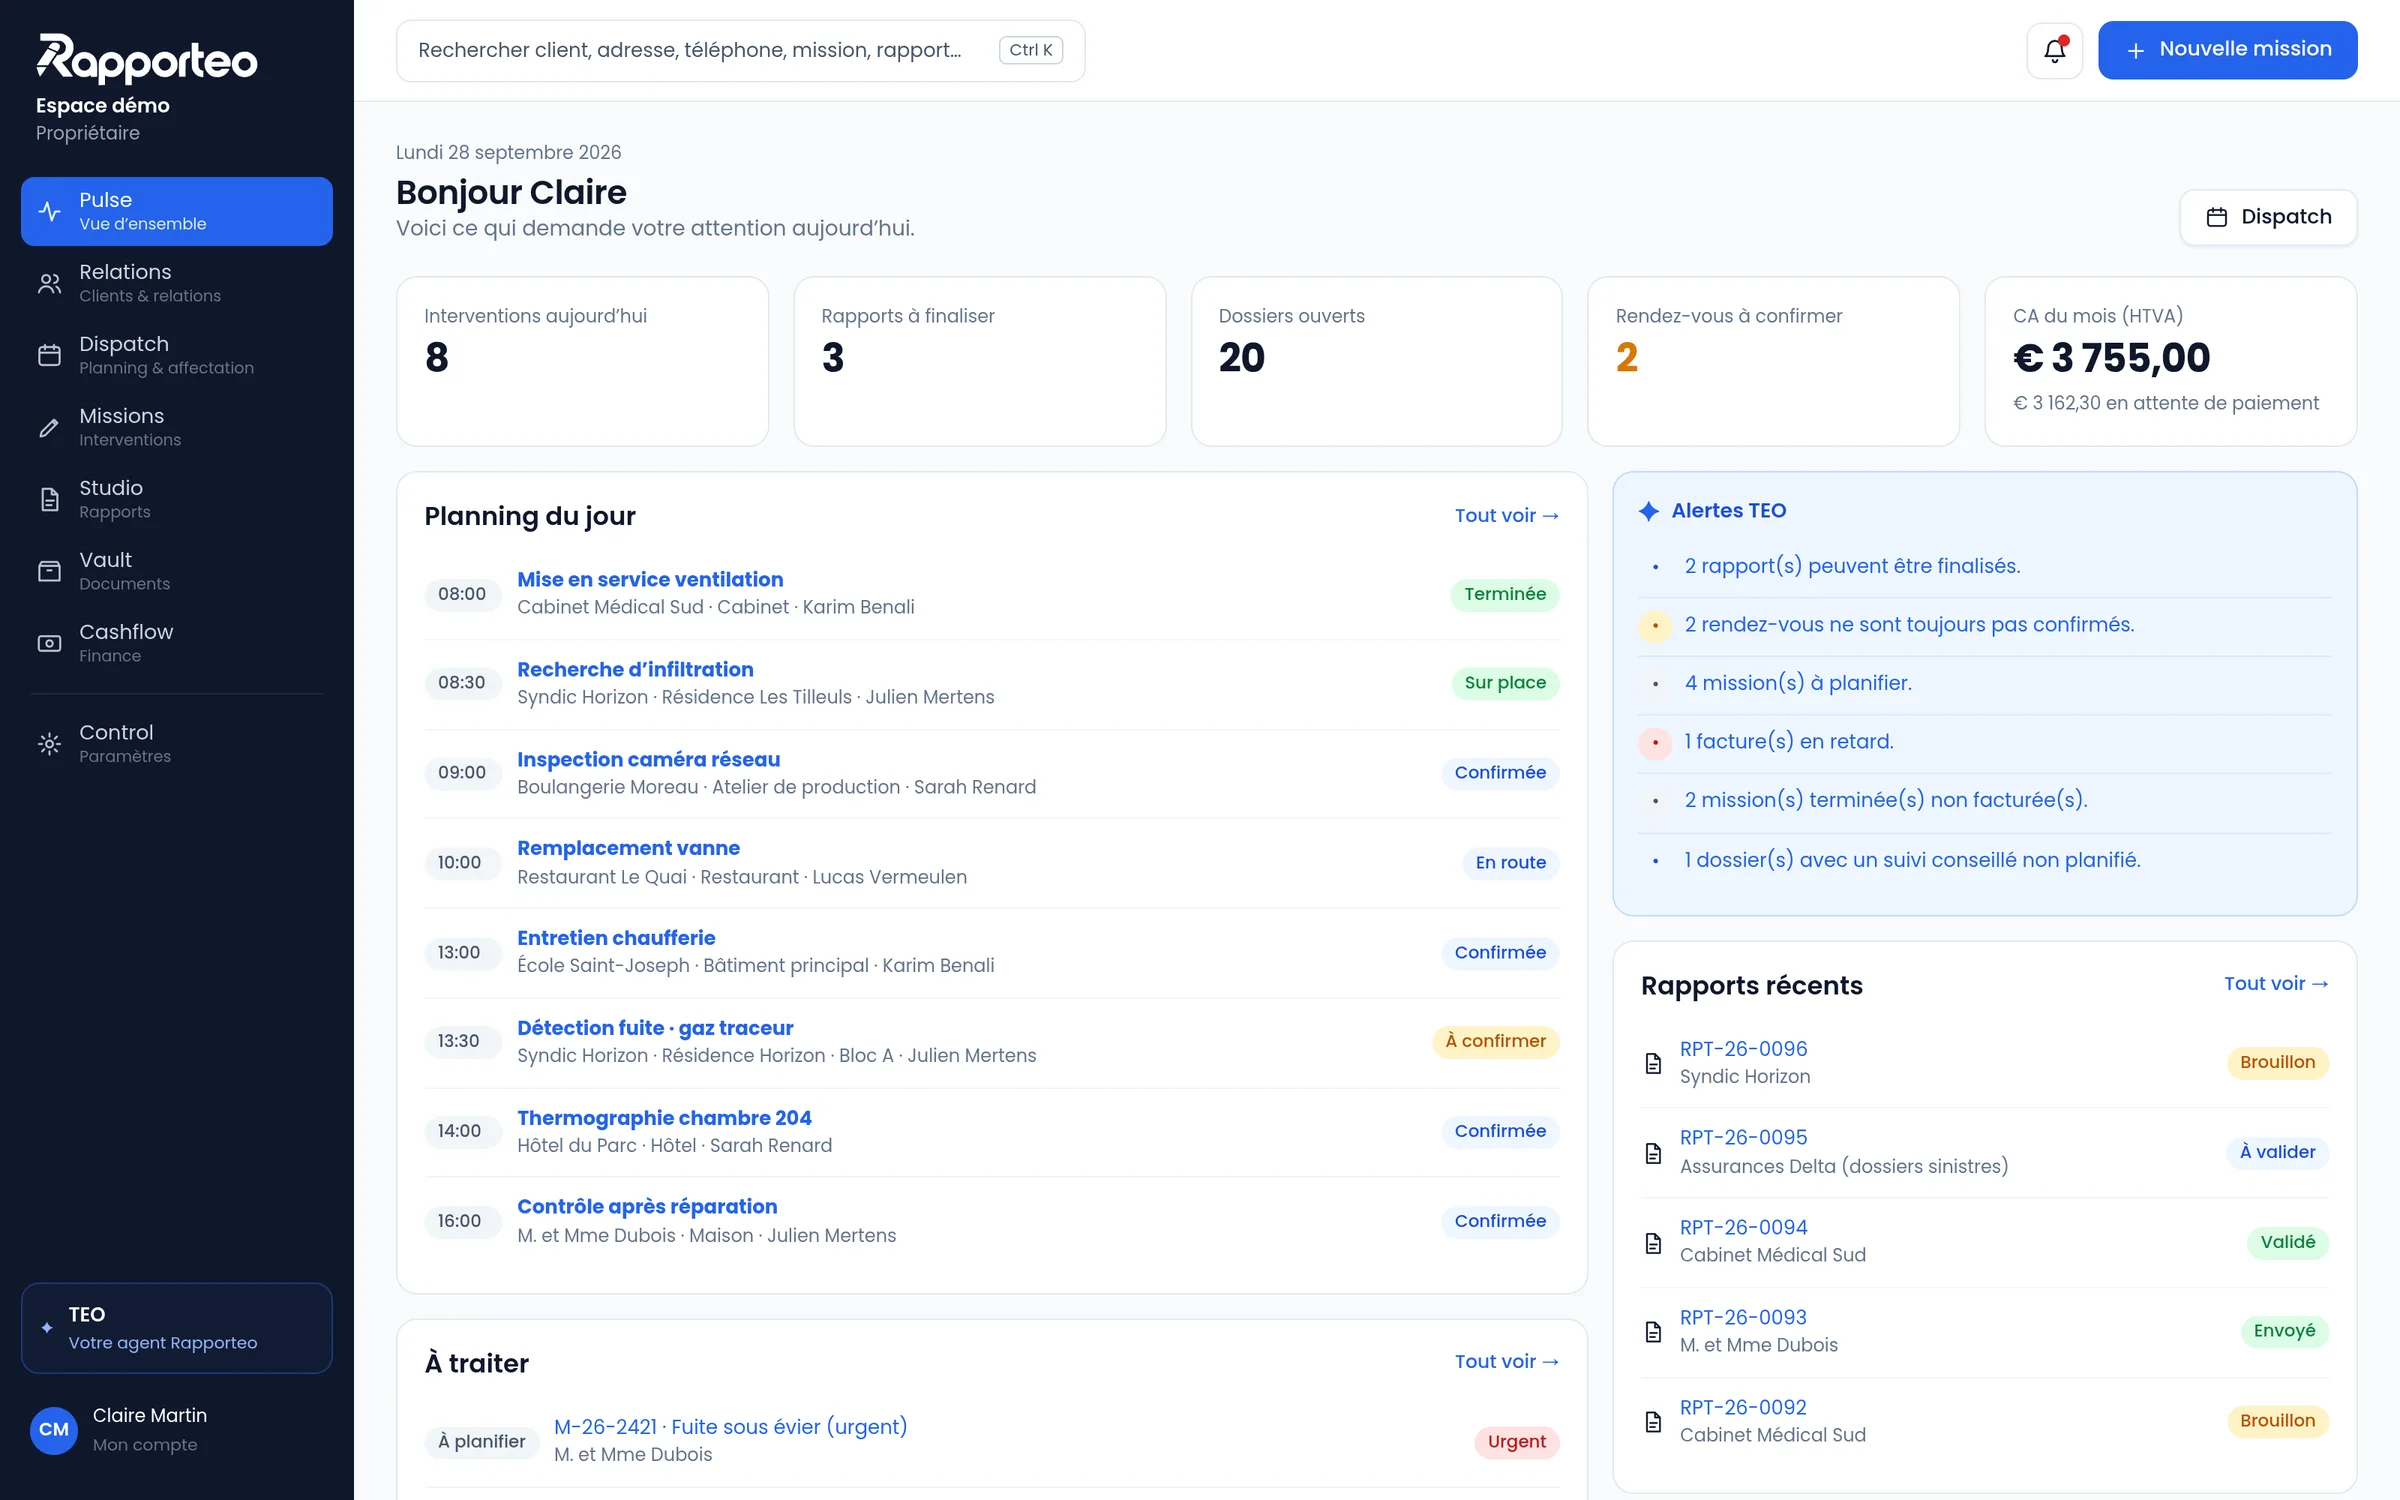
Task: Open Tout voir link in Planning du jour
Action: (x=1506, y=516)
